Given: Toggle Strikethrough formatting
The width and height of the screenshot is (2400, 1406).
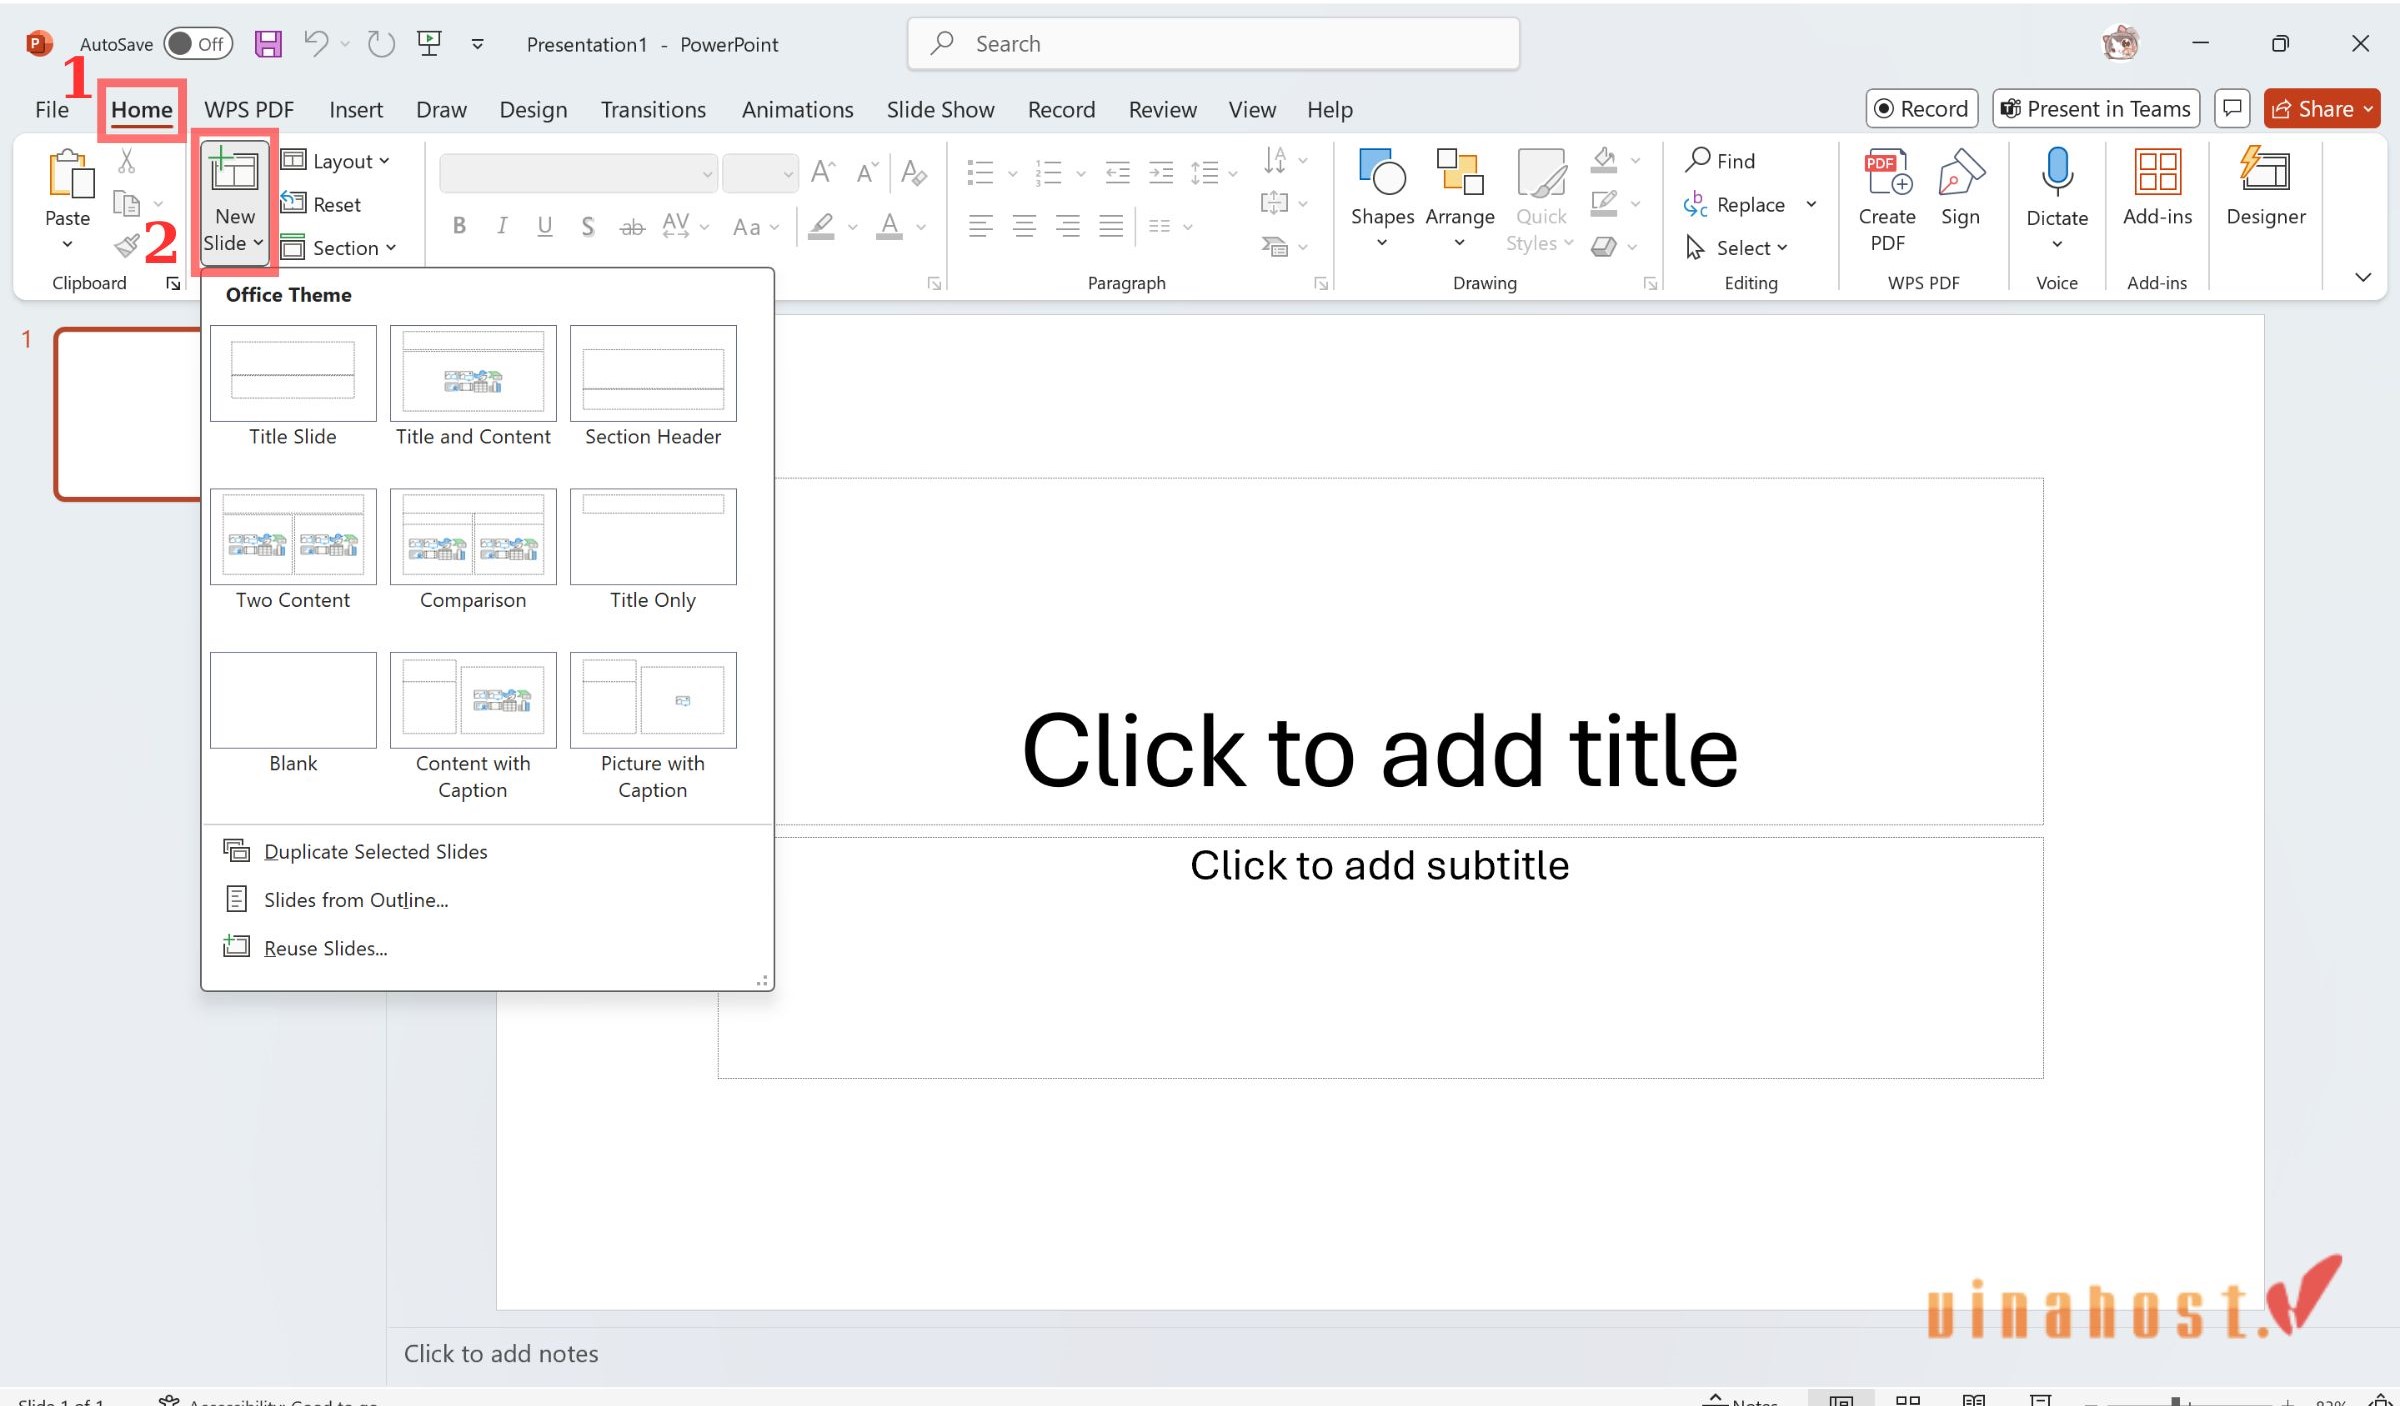Looking at the screenshot, I should click(632, 226).
